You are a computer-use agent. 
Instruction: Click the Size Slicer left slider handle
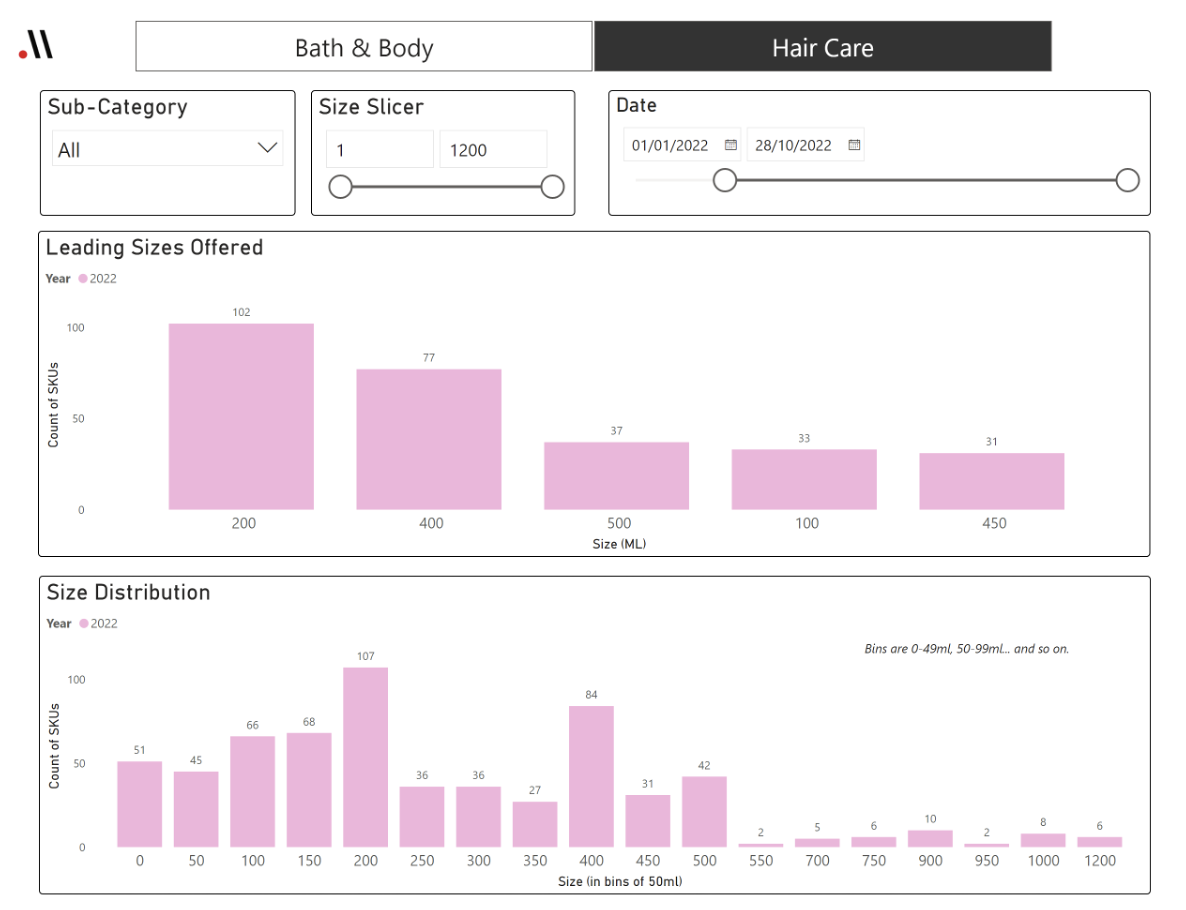pos(341,187)
